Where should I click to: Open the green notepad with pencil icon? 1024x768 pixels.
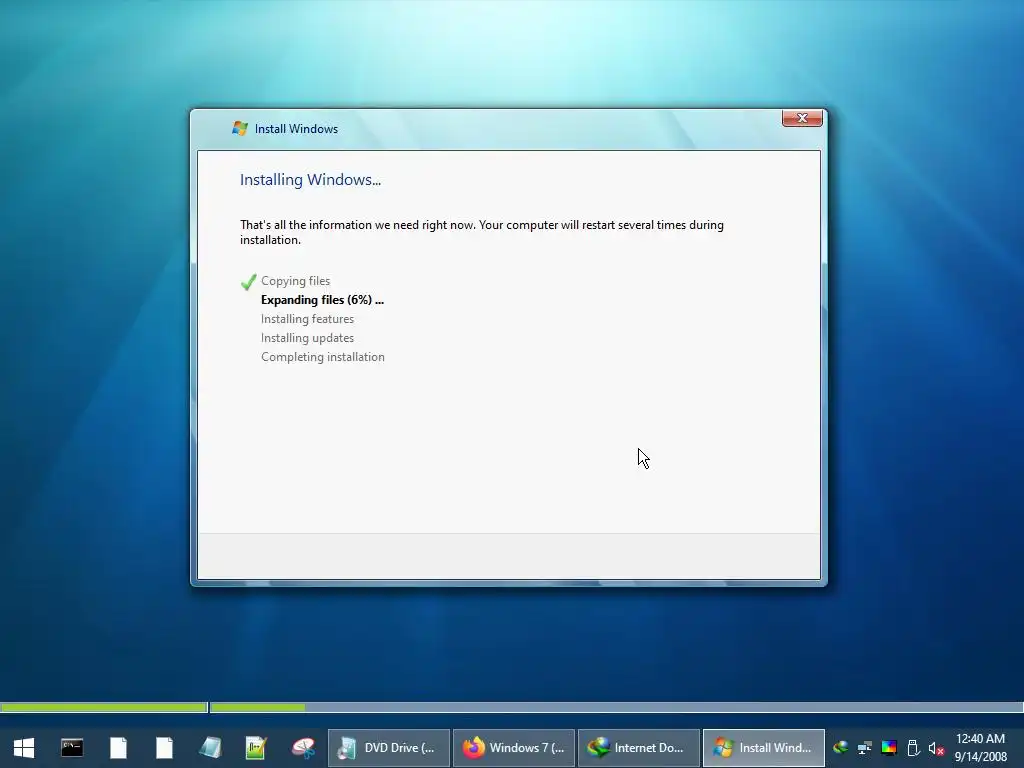[x=256, y=748]
